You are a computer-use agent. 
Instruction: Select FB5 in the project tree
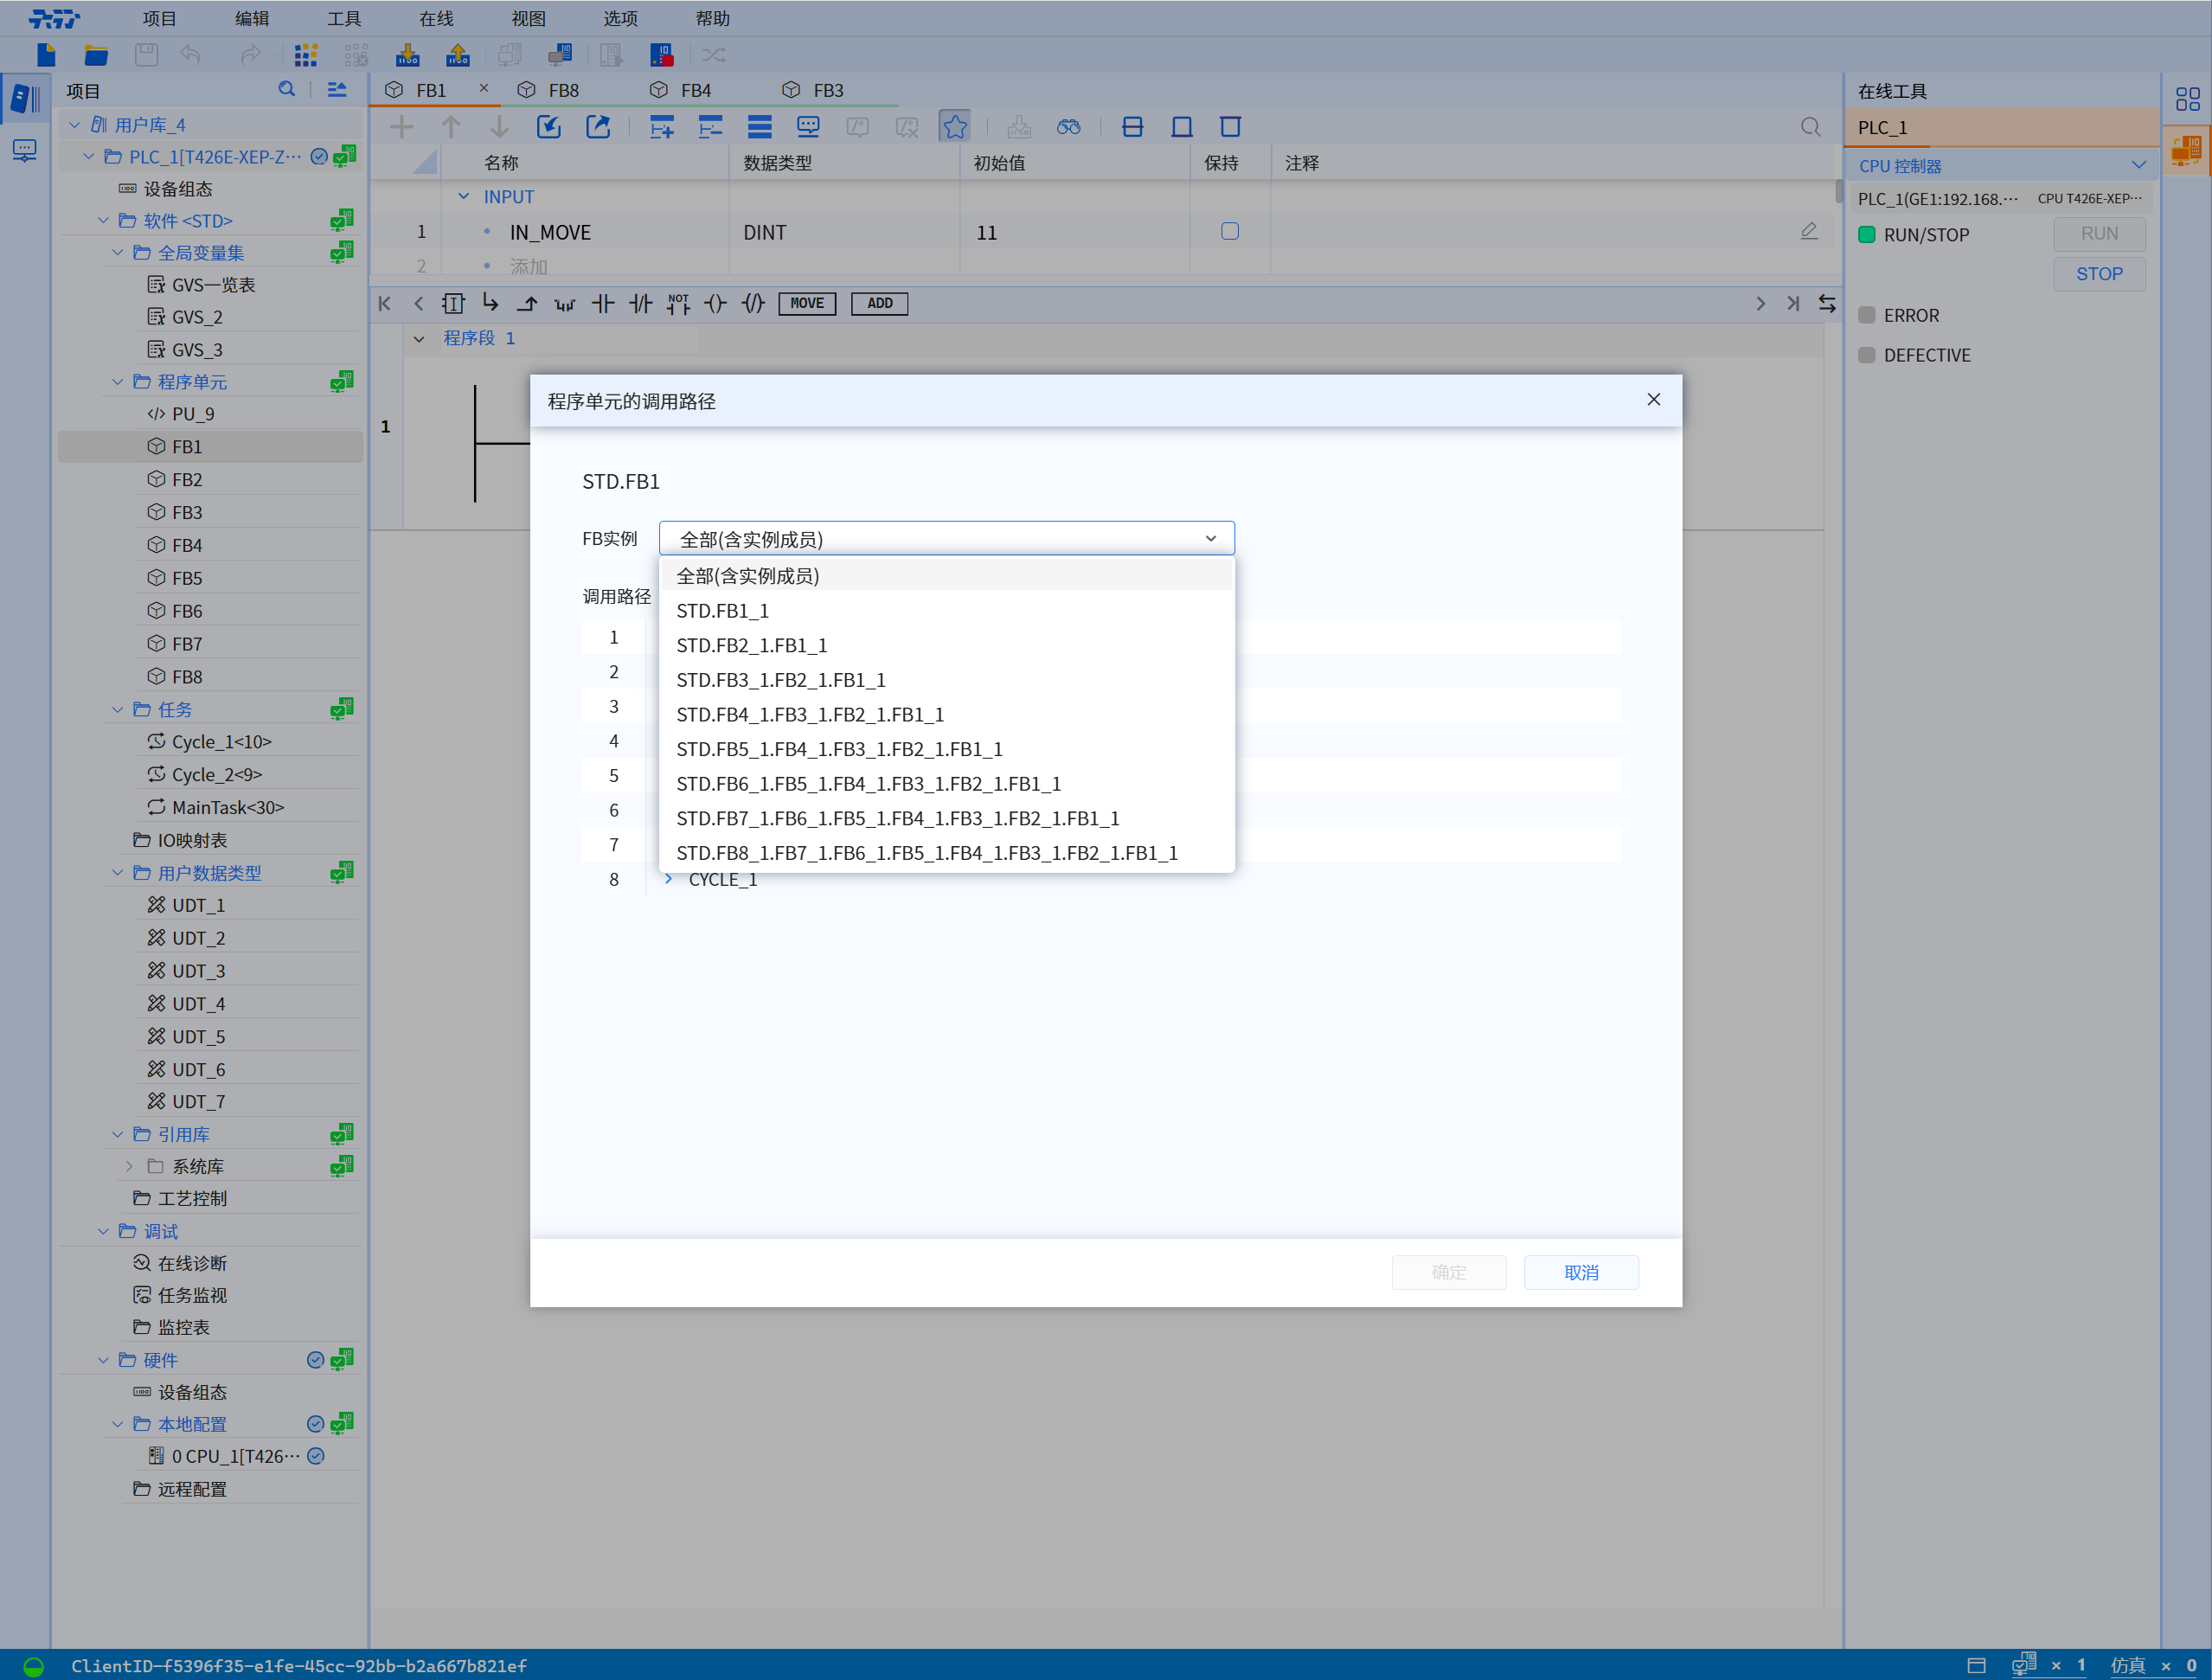pyautogui.click(x=187, y=578)
